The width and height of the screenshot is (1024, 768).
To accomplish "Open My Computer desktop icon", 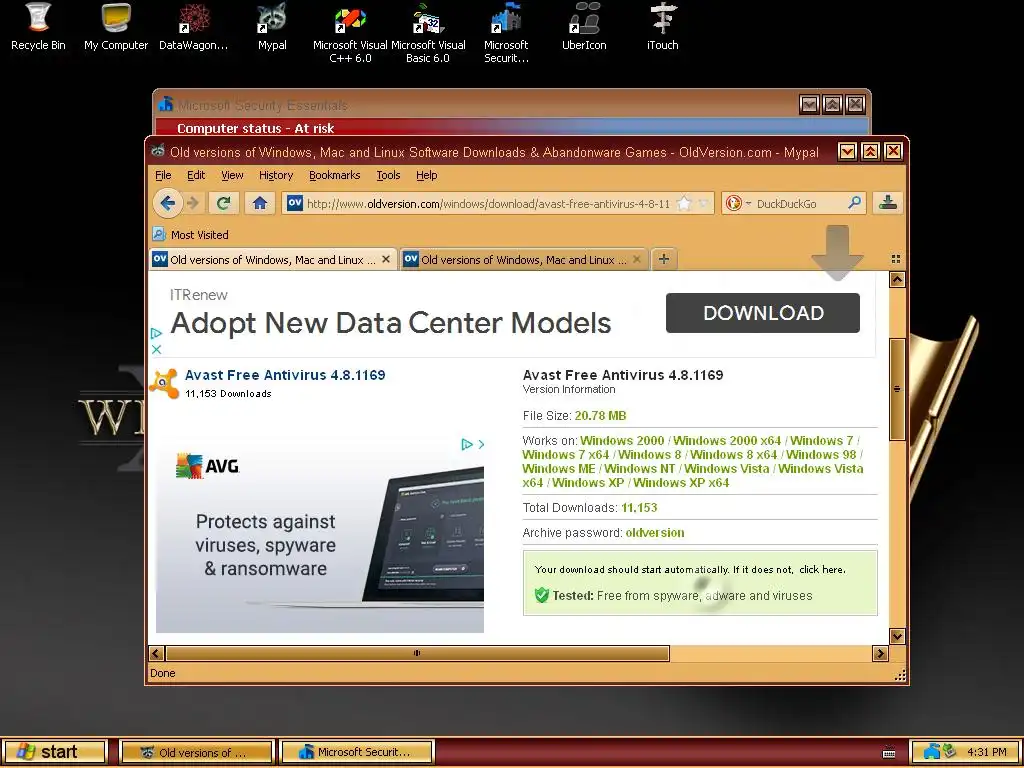I will [116, 26].
